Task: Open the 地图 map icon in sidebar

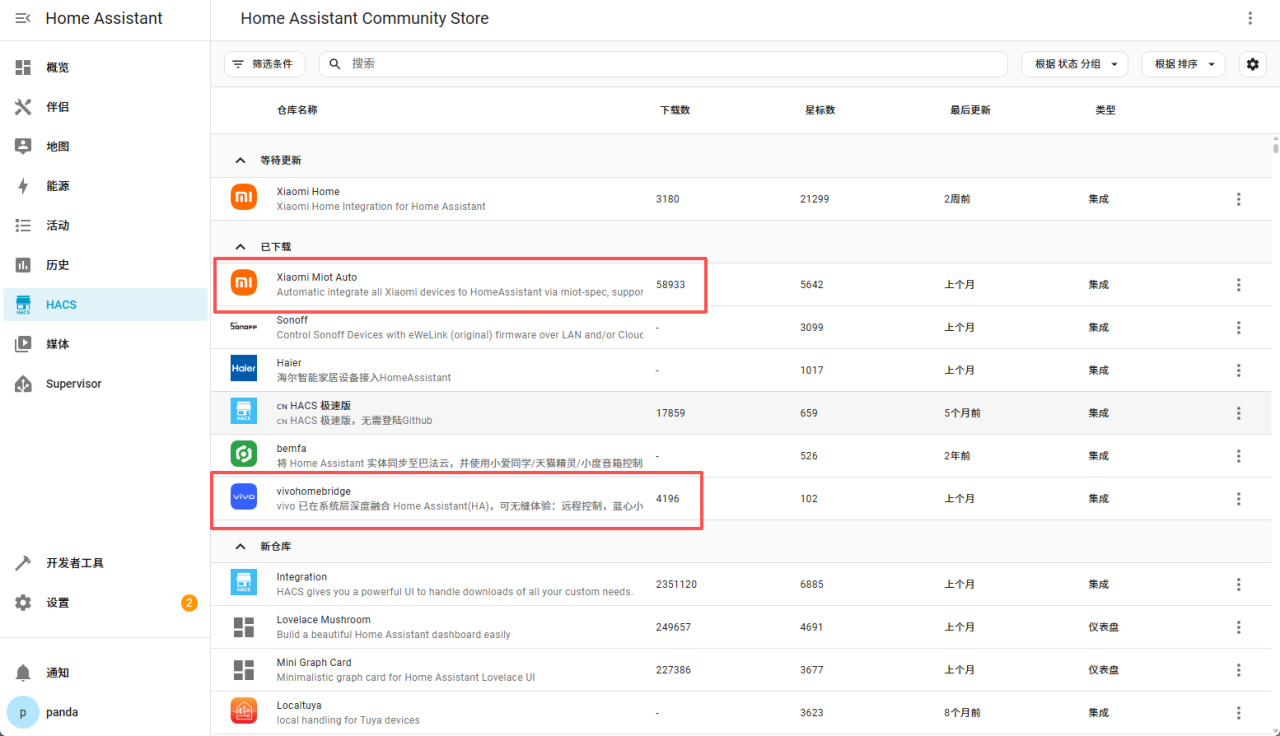Action: pos(23,146)
